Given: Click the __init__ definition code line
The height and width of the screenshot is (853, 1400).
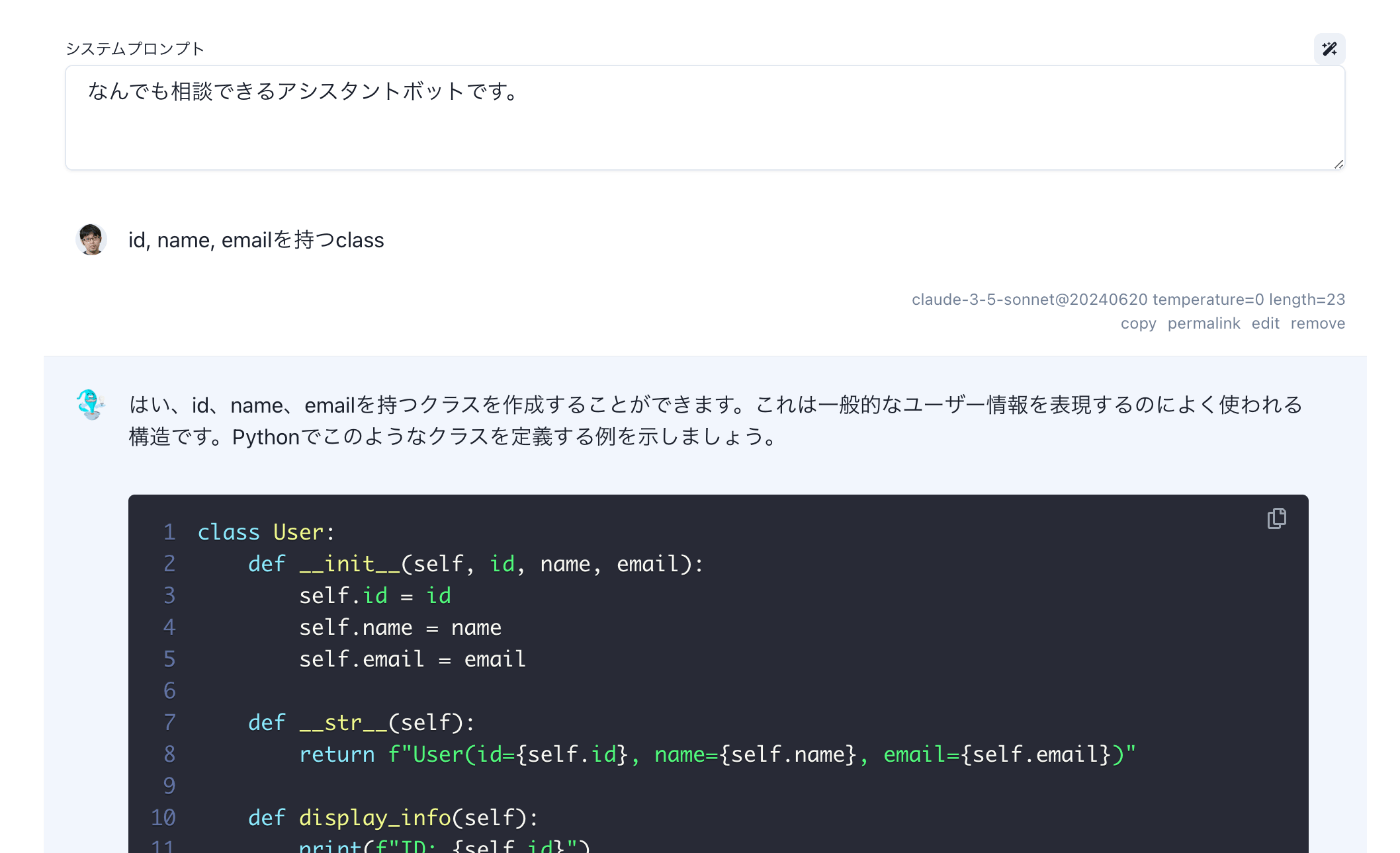Looking at the screenshot, I should 476,564.
